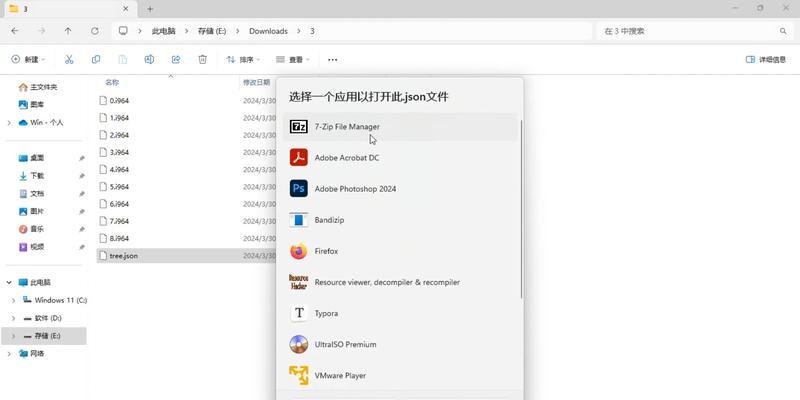Open the 查看 view dropdown
The height and width of the screenshot is (400, 800).
tap(293, 60)
